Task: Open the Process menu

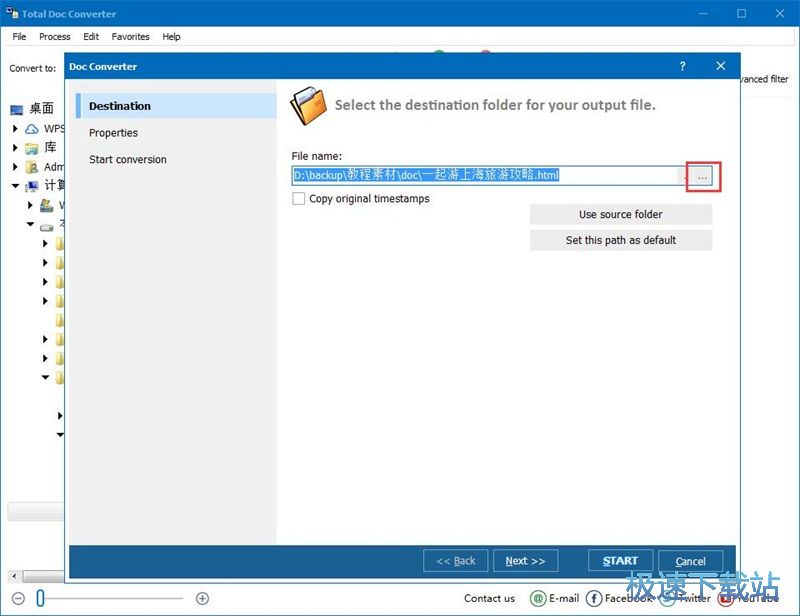Action: [55, 37]
